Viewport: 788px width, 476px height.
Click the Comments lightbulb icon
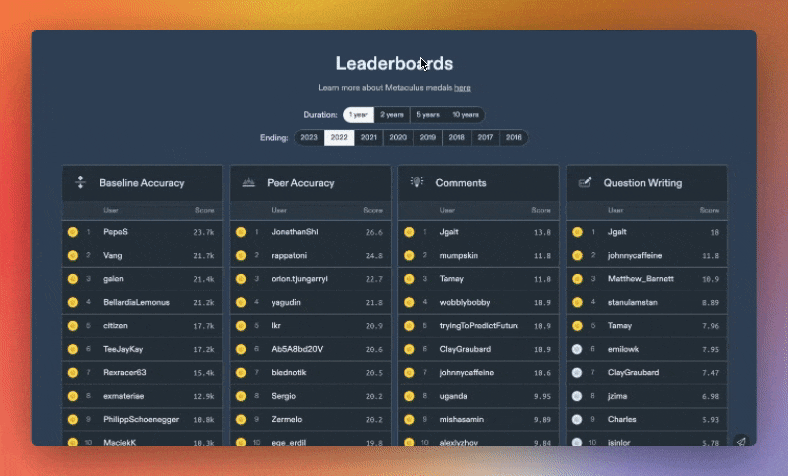(416, 183)
